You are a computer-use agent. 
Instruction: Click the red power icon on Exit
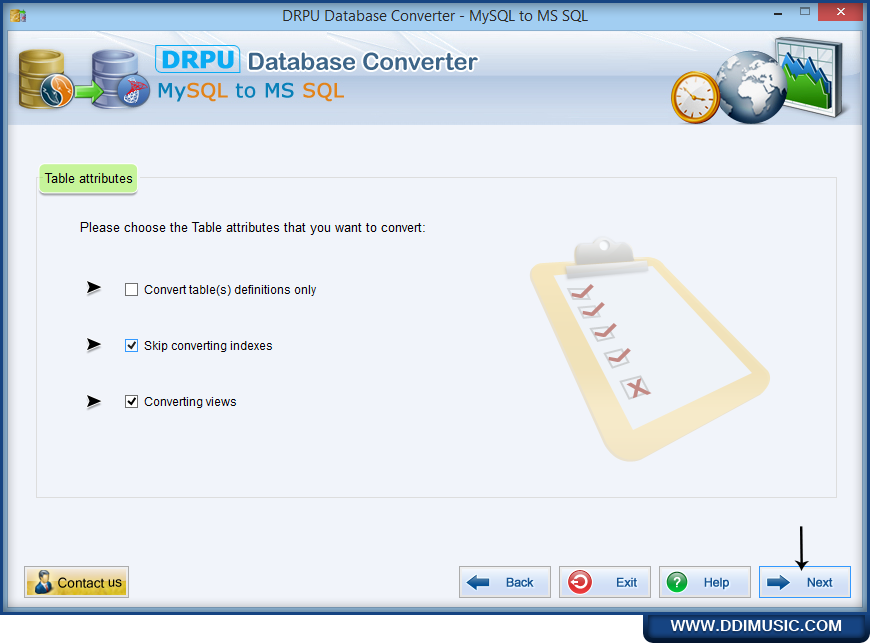point(580,582)
